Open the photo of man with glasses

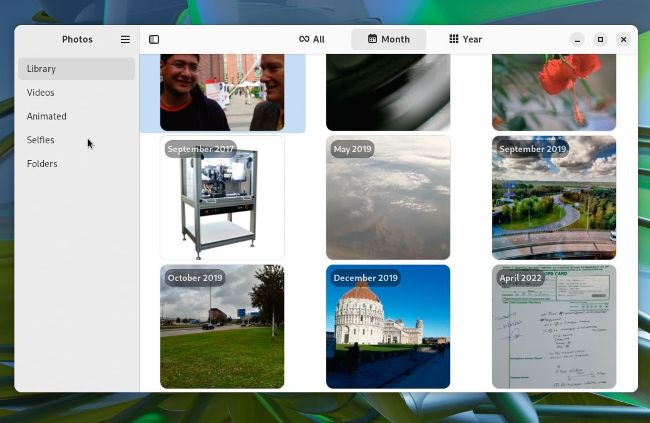coord(222,92)
